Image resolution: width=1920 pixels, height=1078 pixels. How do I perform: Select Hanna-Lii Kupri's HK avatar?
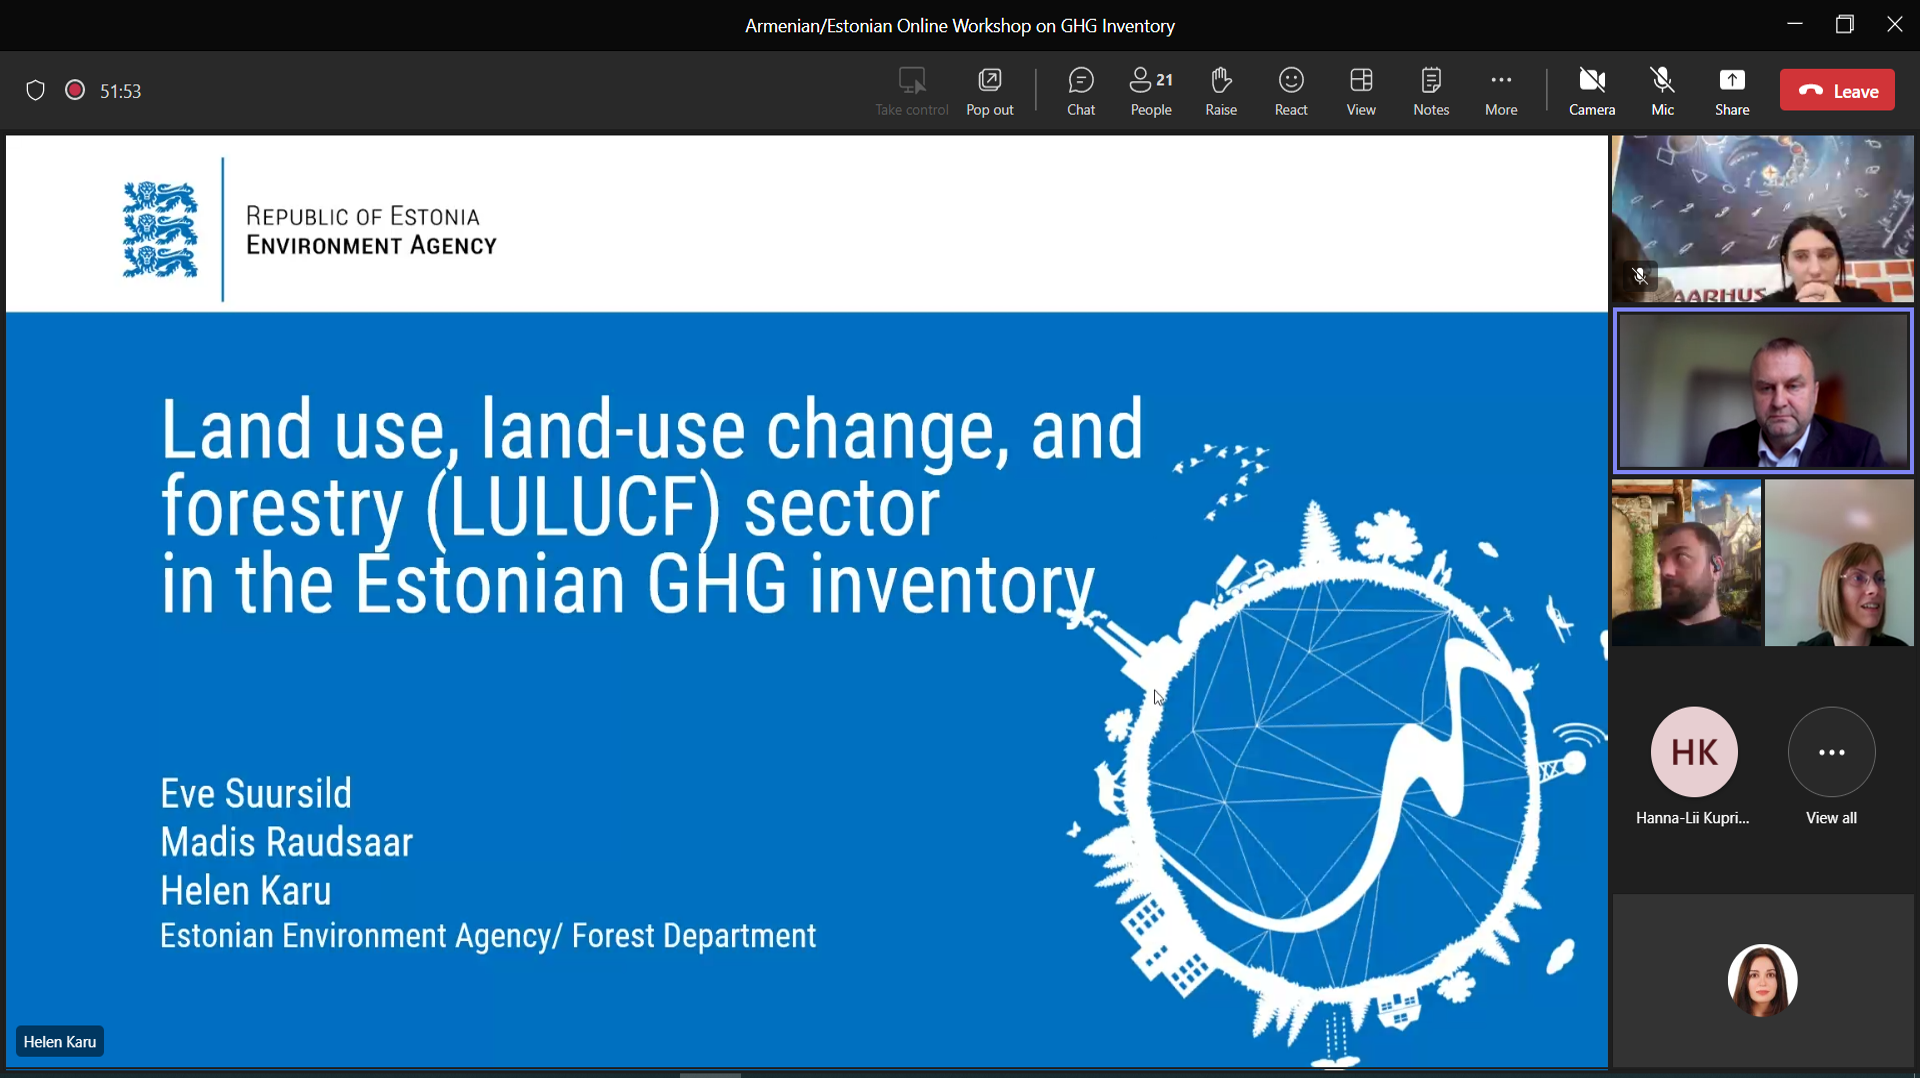coord(1693,752)
